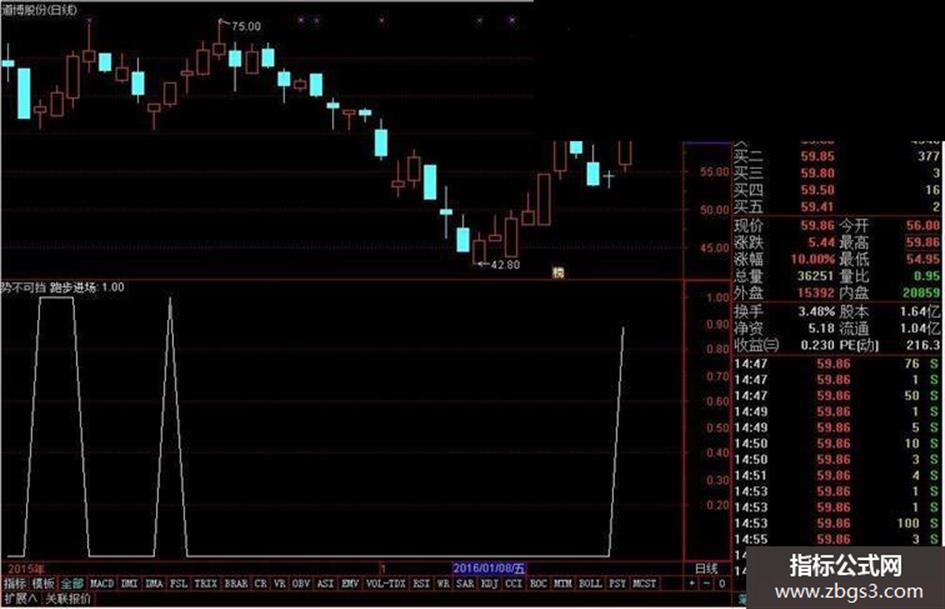
Task: Switch indicator to OBV
Action: (301, 584)
